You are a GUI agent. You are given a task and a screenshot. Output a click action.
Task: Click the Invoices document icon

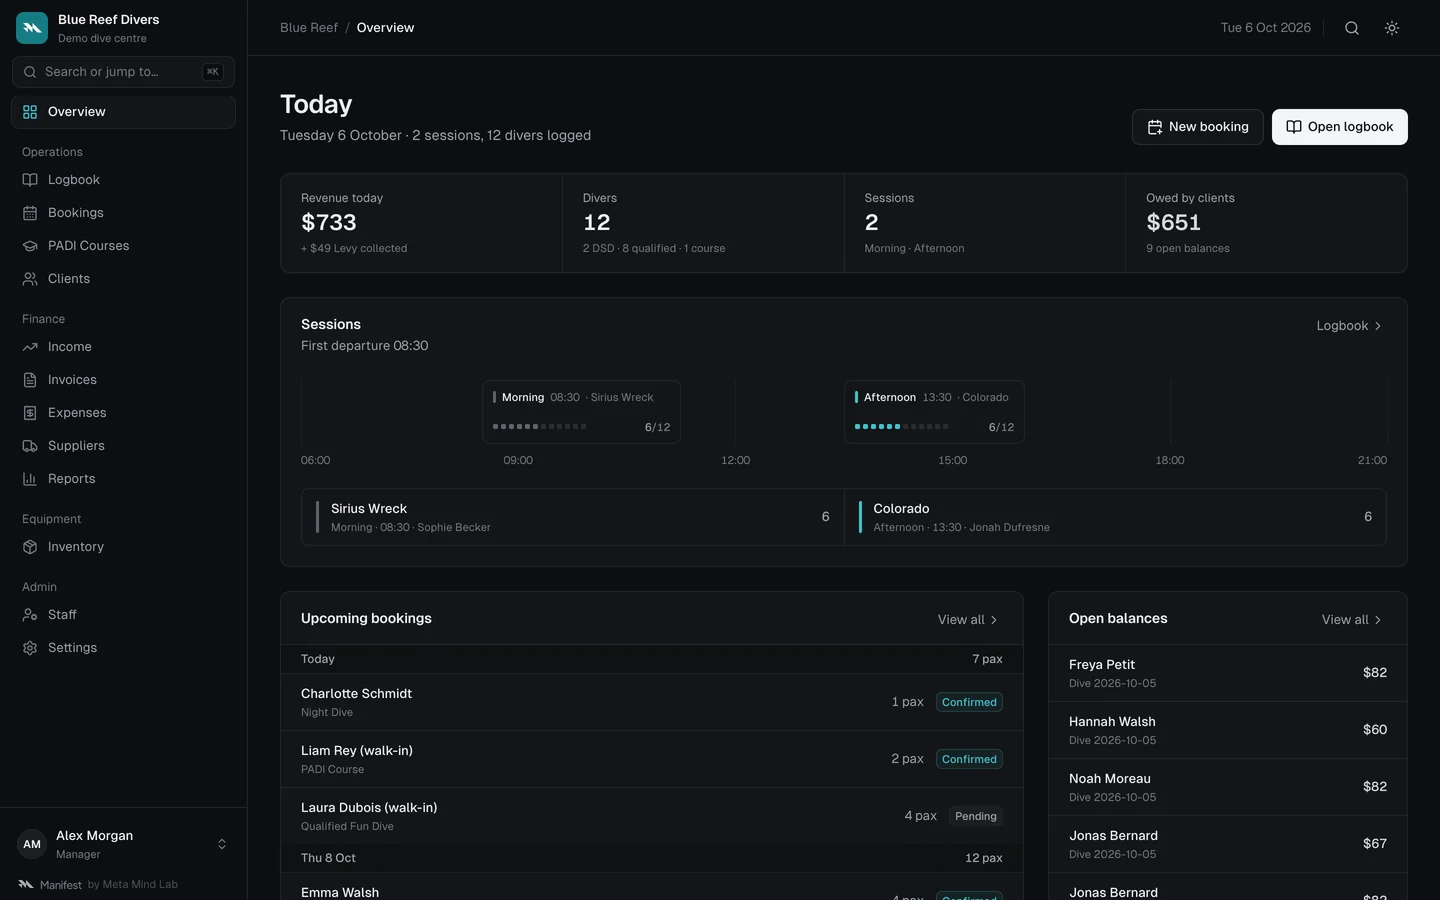pyautogui.click(x=30, y=380)
